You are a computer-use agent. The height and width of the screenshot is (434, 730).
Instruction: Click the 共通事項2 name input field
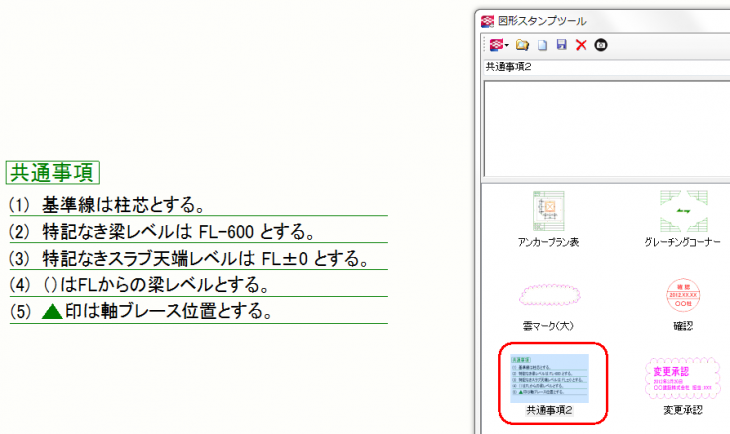point(607,67)
